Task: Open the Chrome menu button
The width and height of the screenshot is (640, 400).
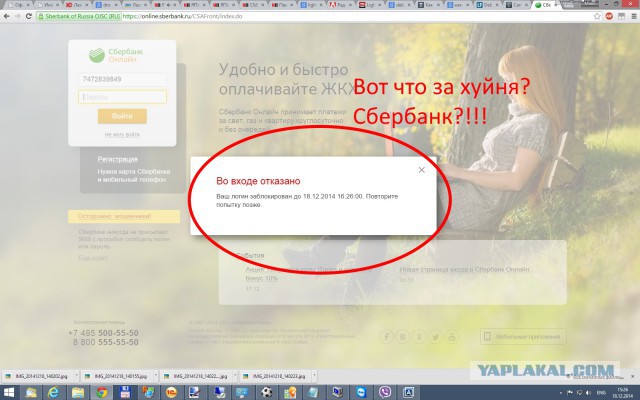Action: 633,16
